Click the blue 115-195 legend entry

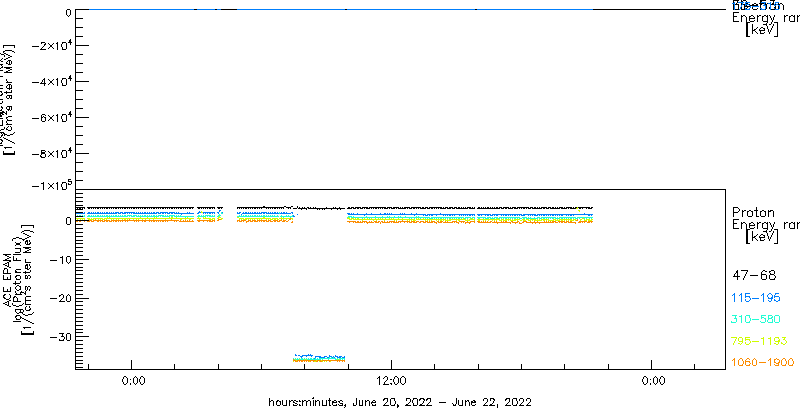[756, 298]
